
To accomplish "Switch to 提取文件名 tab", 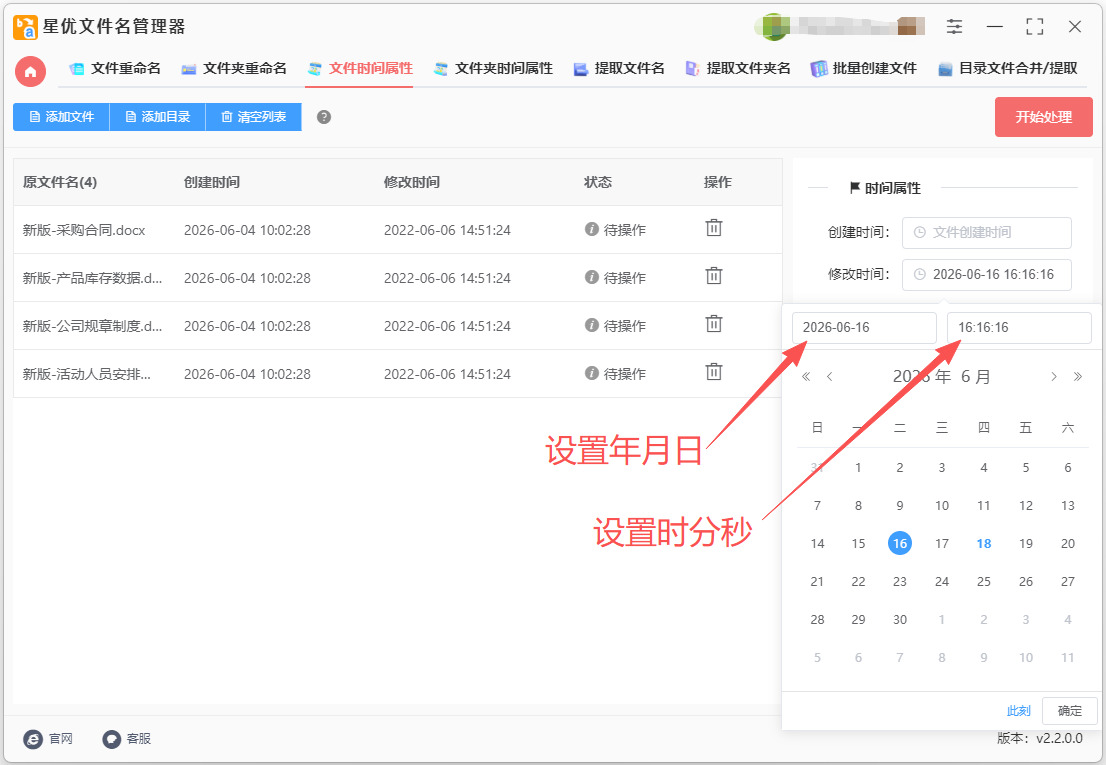I will coord(619,68).
